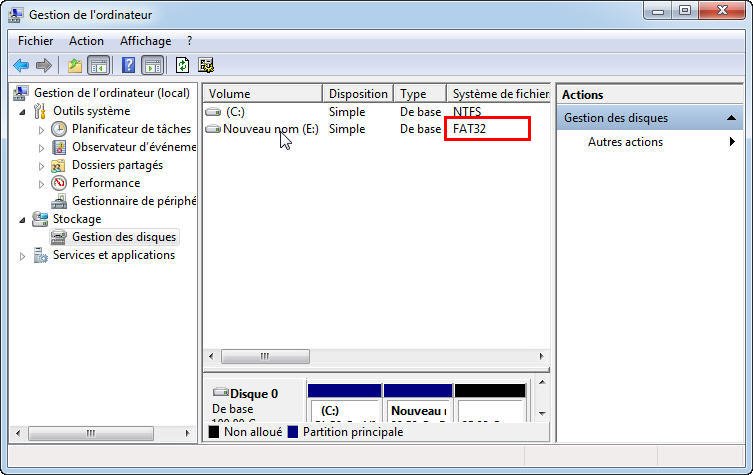Expand the Observateur d'événements node

point(41,148)
